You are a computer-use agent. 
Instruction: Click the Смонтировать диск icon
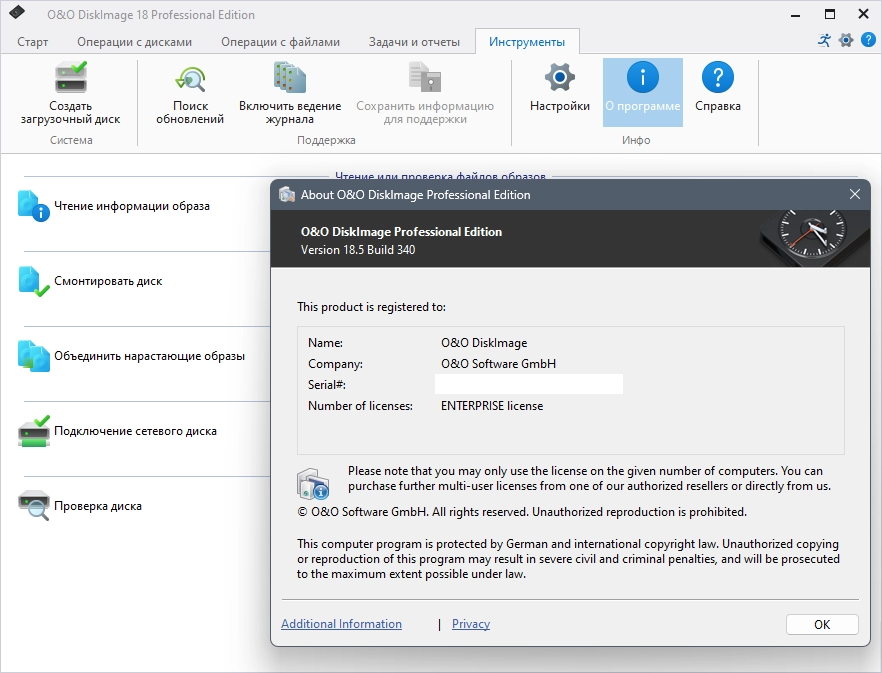[x=34, y=281]
